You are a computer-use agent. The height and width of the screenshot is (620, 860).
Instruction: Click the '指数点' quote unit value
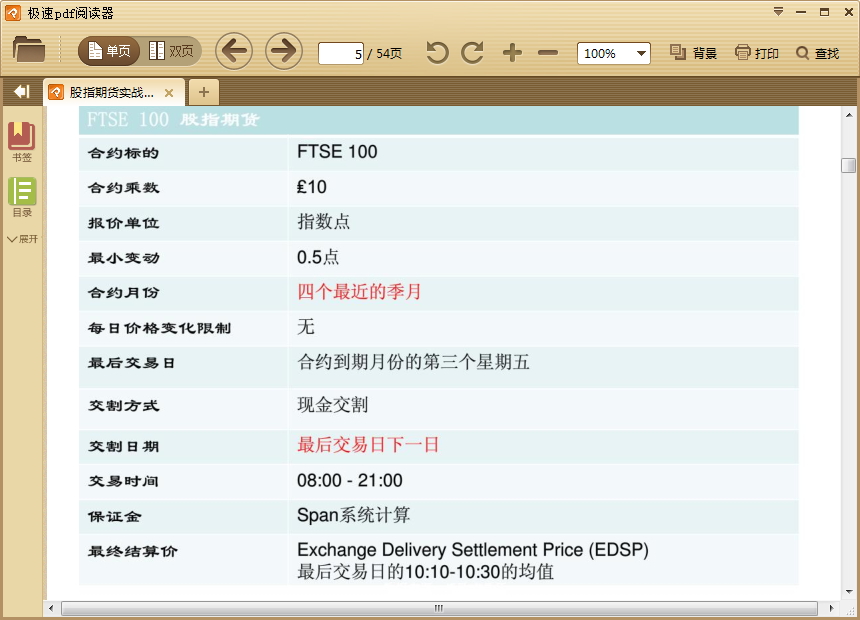coord(323,222)
